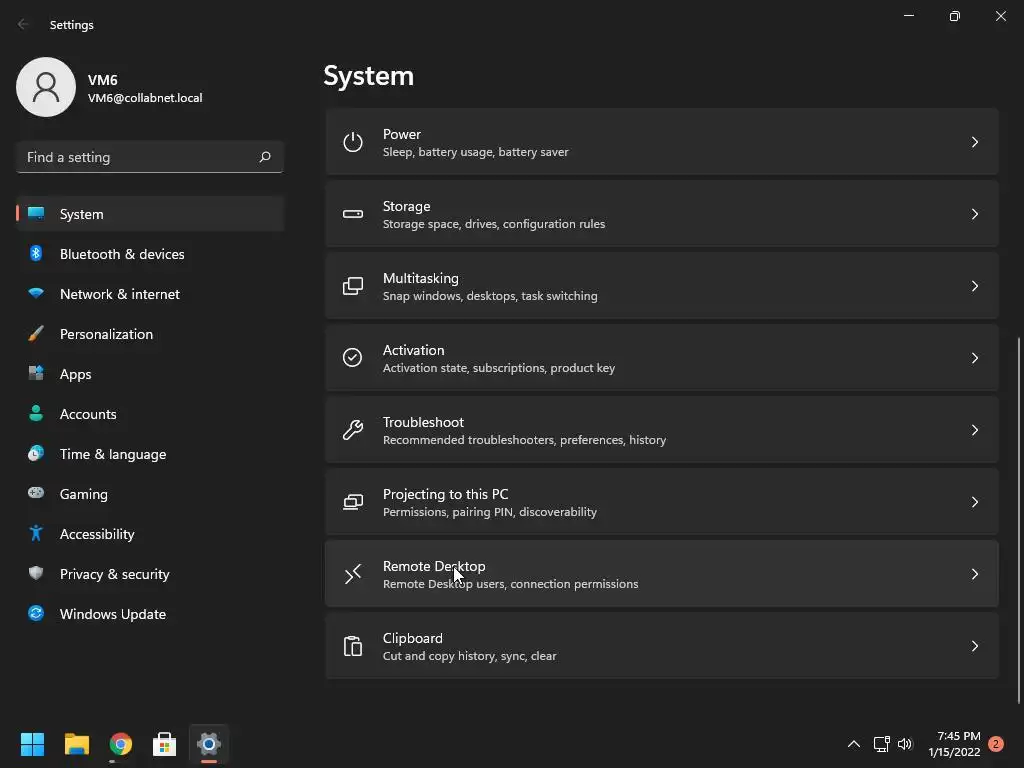Click the Multitasking windows icon
This screenshot has height=768, width=1024.
click(x=353, y=286)
